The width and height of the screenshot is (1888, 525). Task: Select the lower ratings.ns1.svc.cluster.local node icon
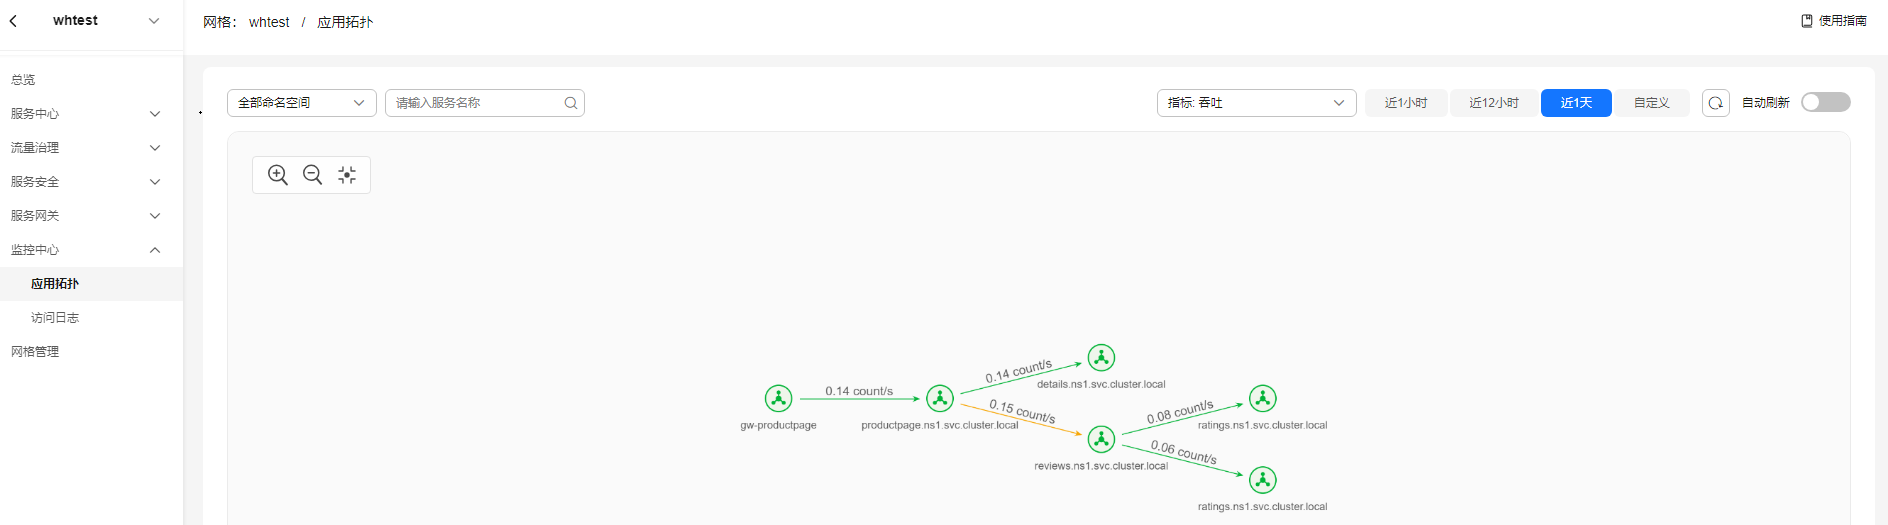click(1263, 480)
